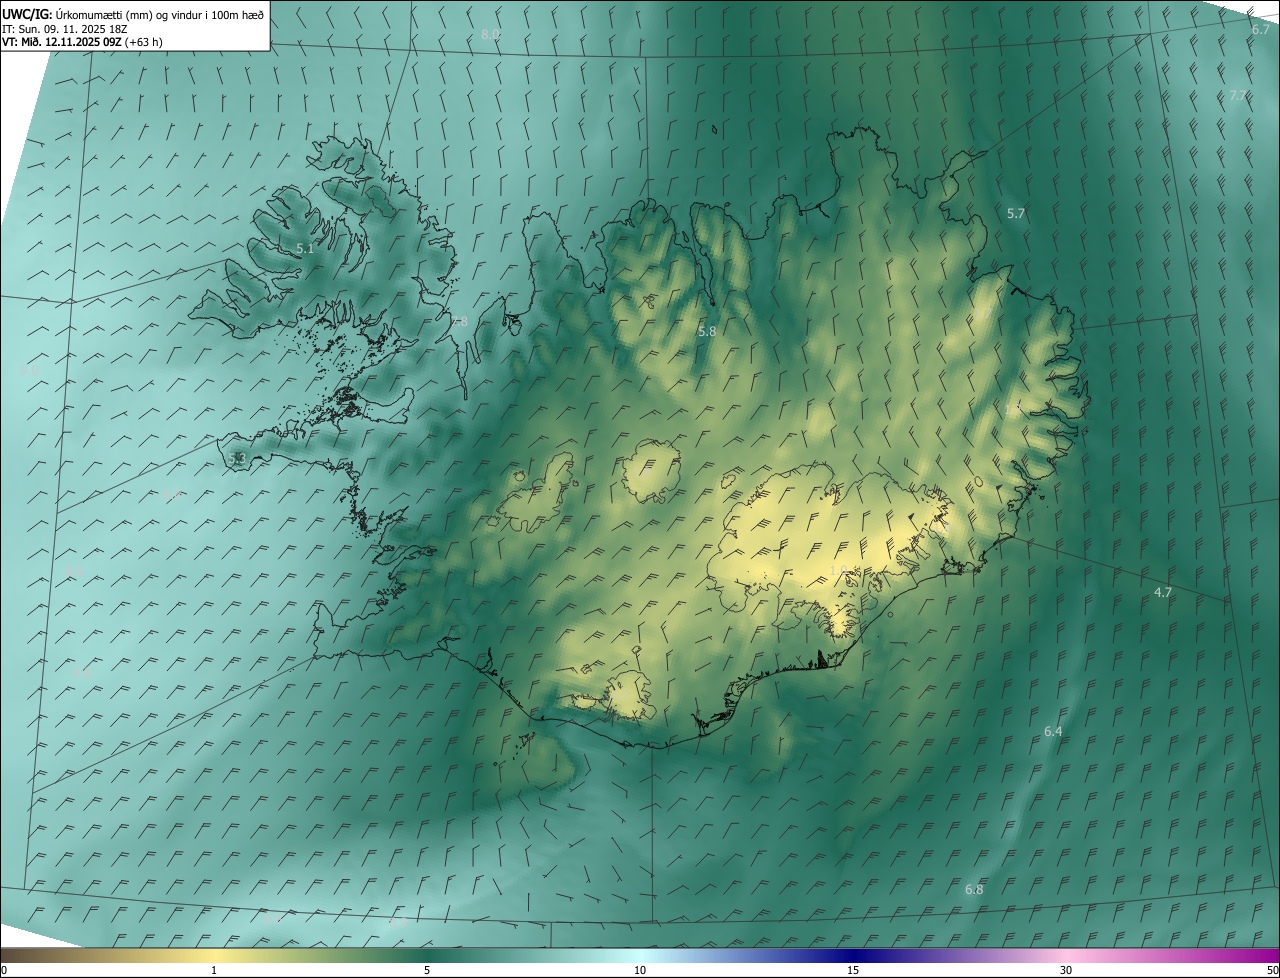Click the 6.8 value label near the bottom
1280x978 pixels.
click(x=974, y=890)
